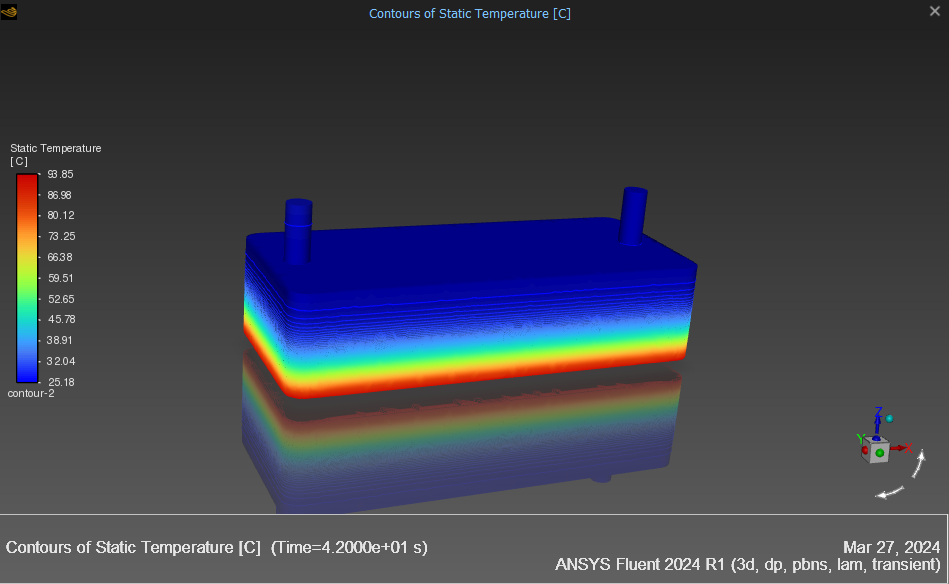Screen dimensions: 949x584
Task: Click the red top of the colormap bar
Action: click(27, 180)
